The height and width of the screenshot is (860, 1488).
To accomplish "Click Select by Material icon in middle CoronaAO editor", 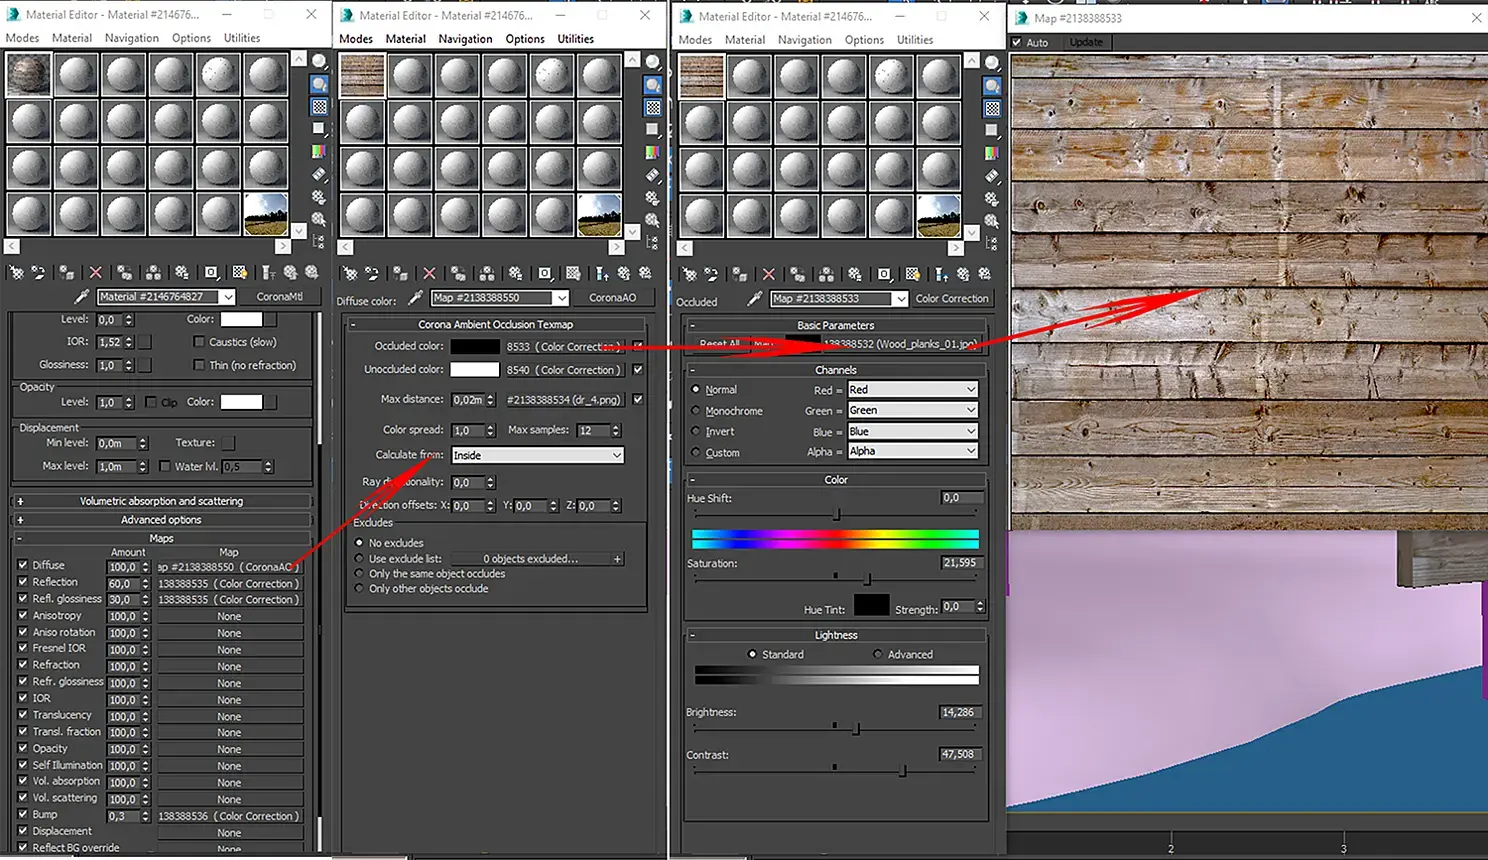I will pos(652,220).
